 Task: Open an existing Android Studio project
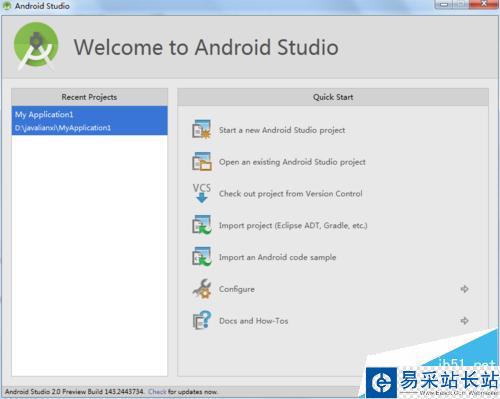(292, 162)
